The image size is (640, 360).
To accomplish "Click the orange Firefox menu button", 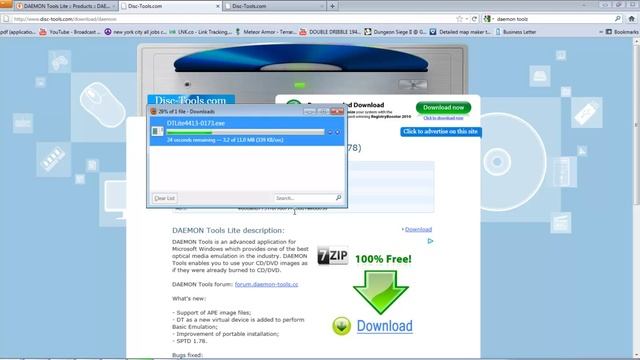I will coord(6,4).
